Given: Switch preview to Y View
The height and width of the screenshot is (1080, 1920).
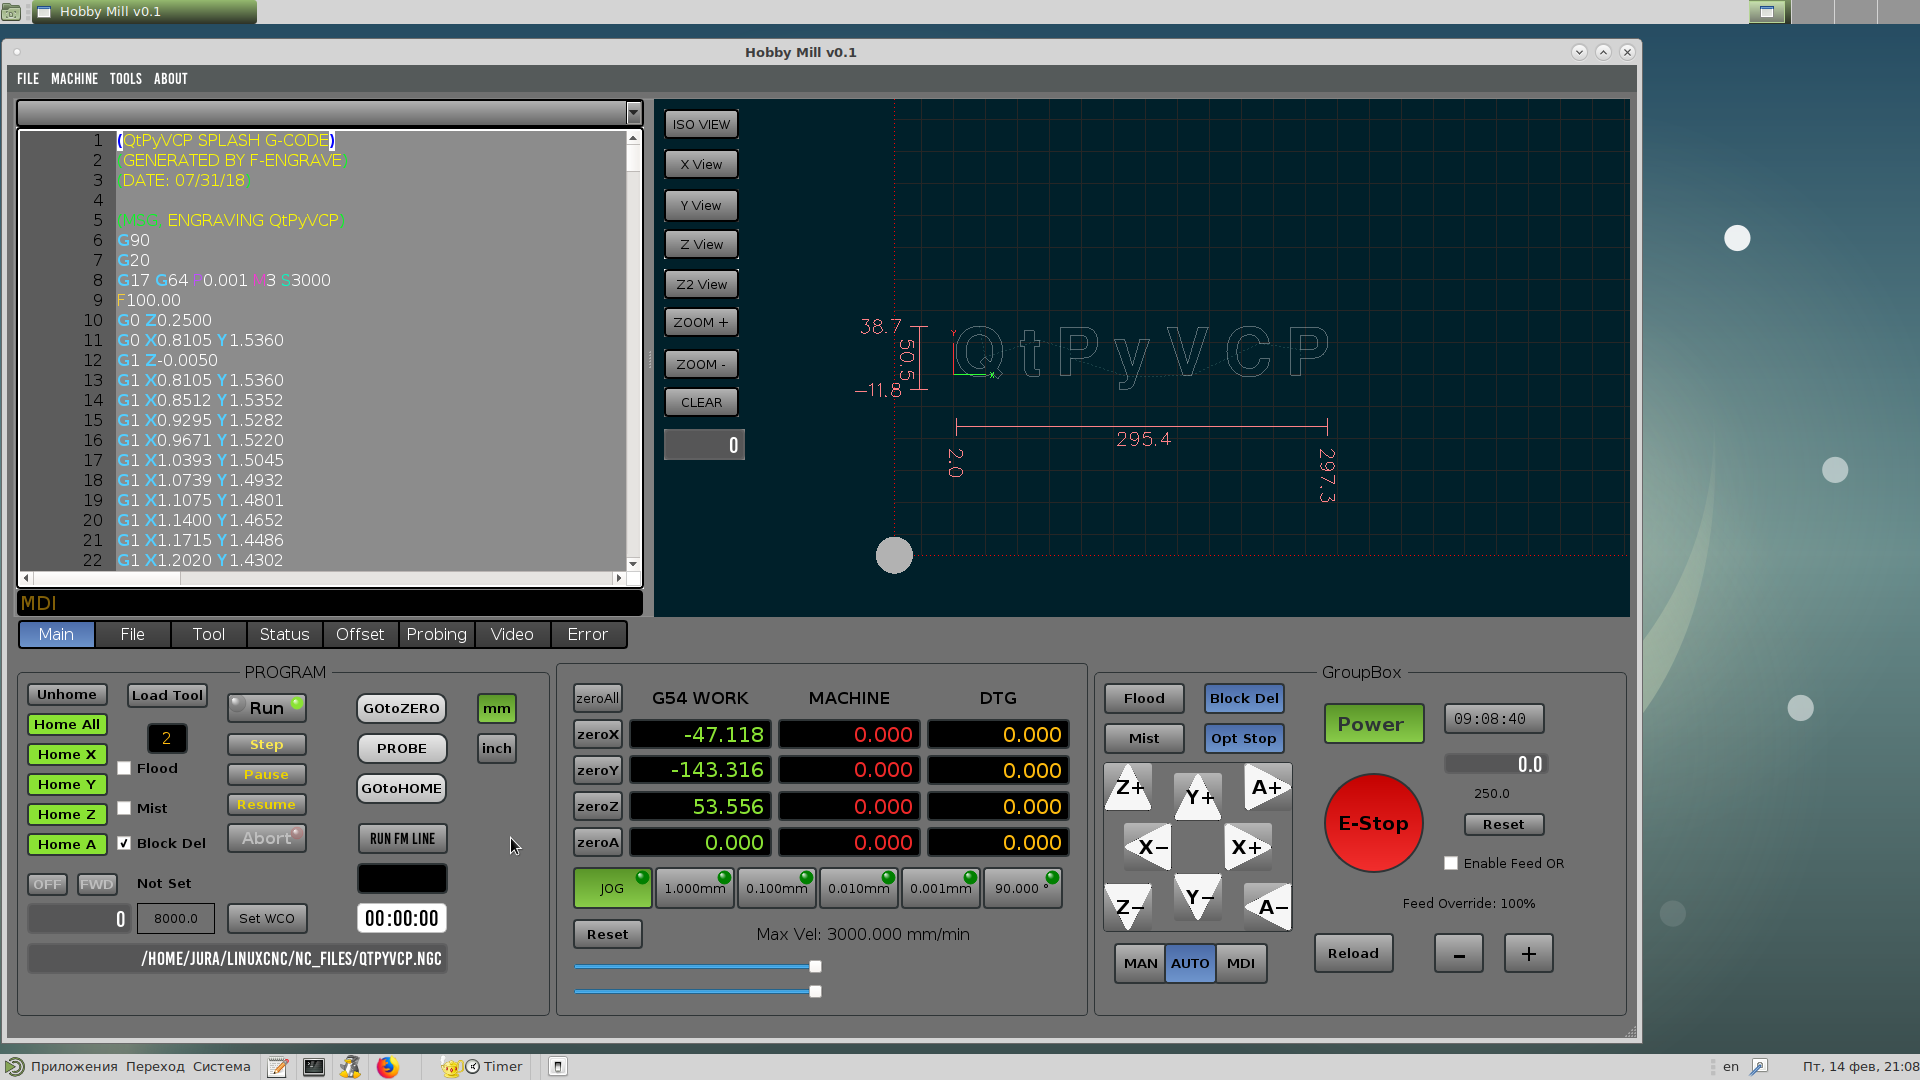Looking at the screenshot, I should (x=701, y=206).
